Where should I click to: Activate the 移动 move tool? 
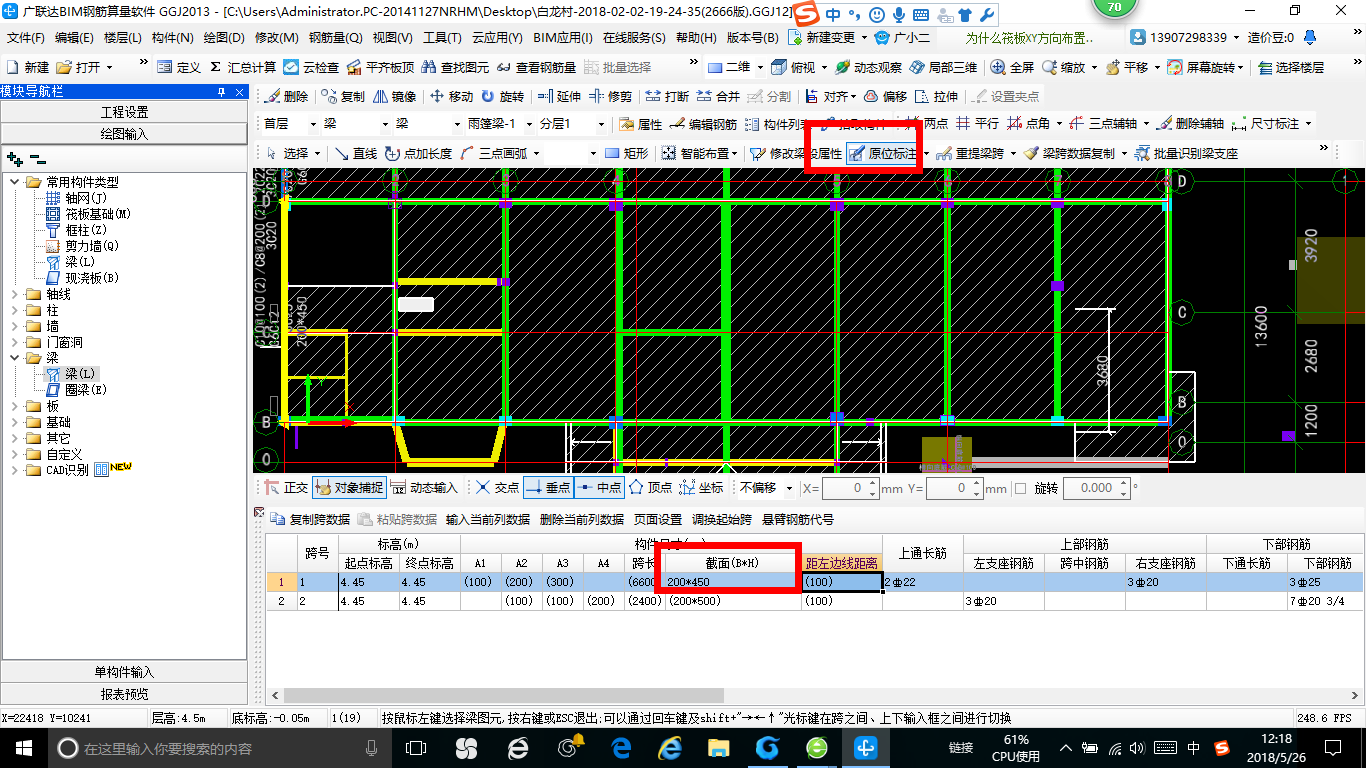pyautogui.click(x=451, y=97)
